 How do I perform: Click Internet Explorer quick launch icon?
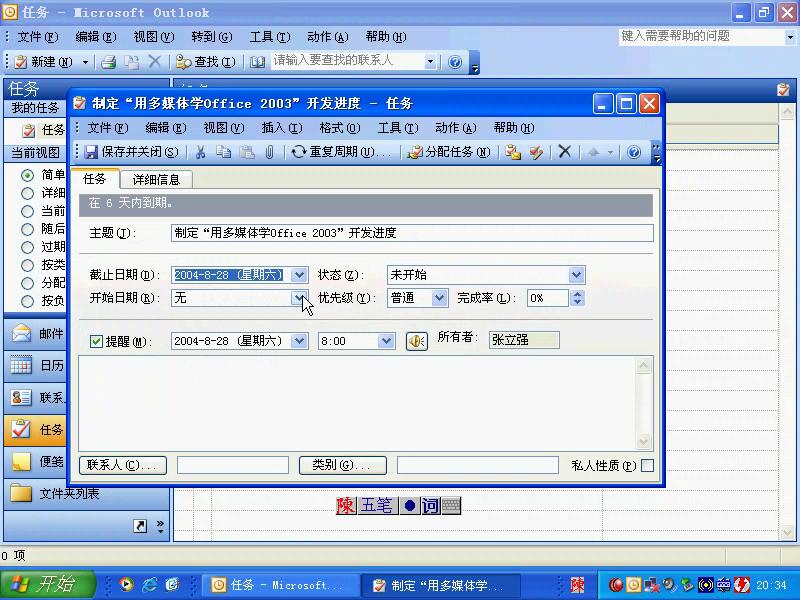click(149, 585)
